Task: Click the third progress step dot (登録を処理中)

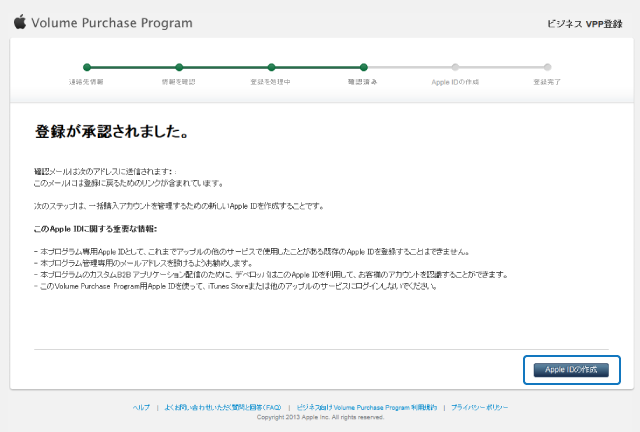Action: [x=271, y=67]
